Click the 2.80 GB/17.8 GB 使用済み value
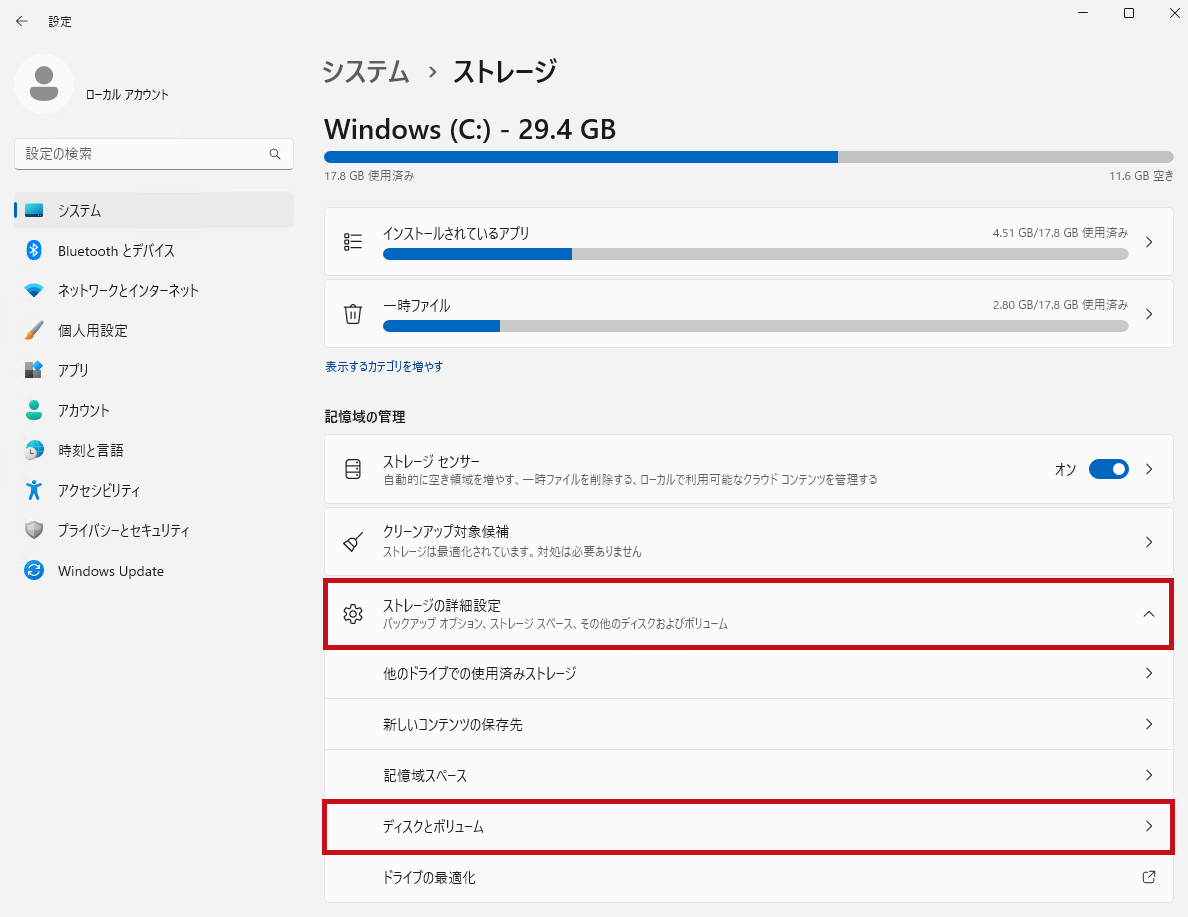The height and width of the screenshot is (917, 1188). pos(1060,305)
